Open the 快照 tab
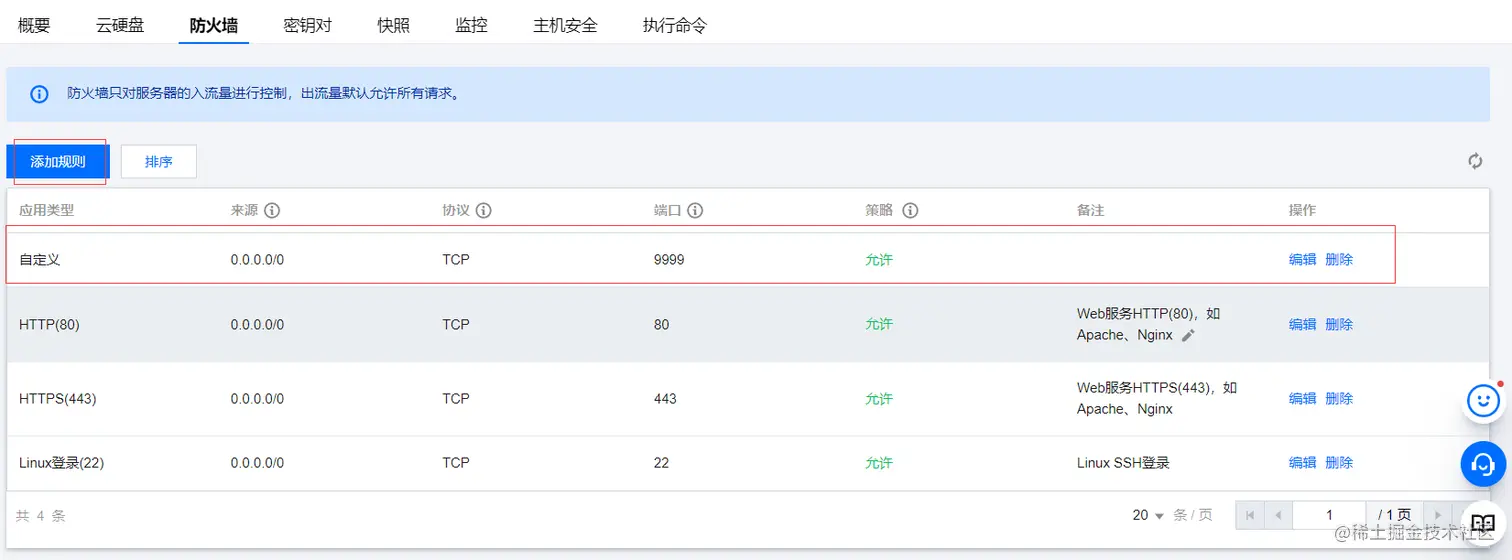1512x560 pixels. point(394,25)
